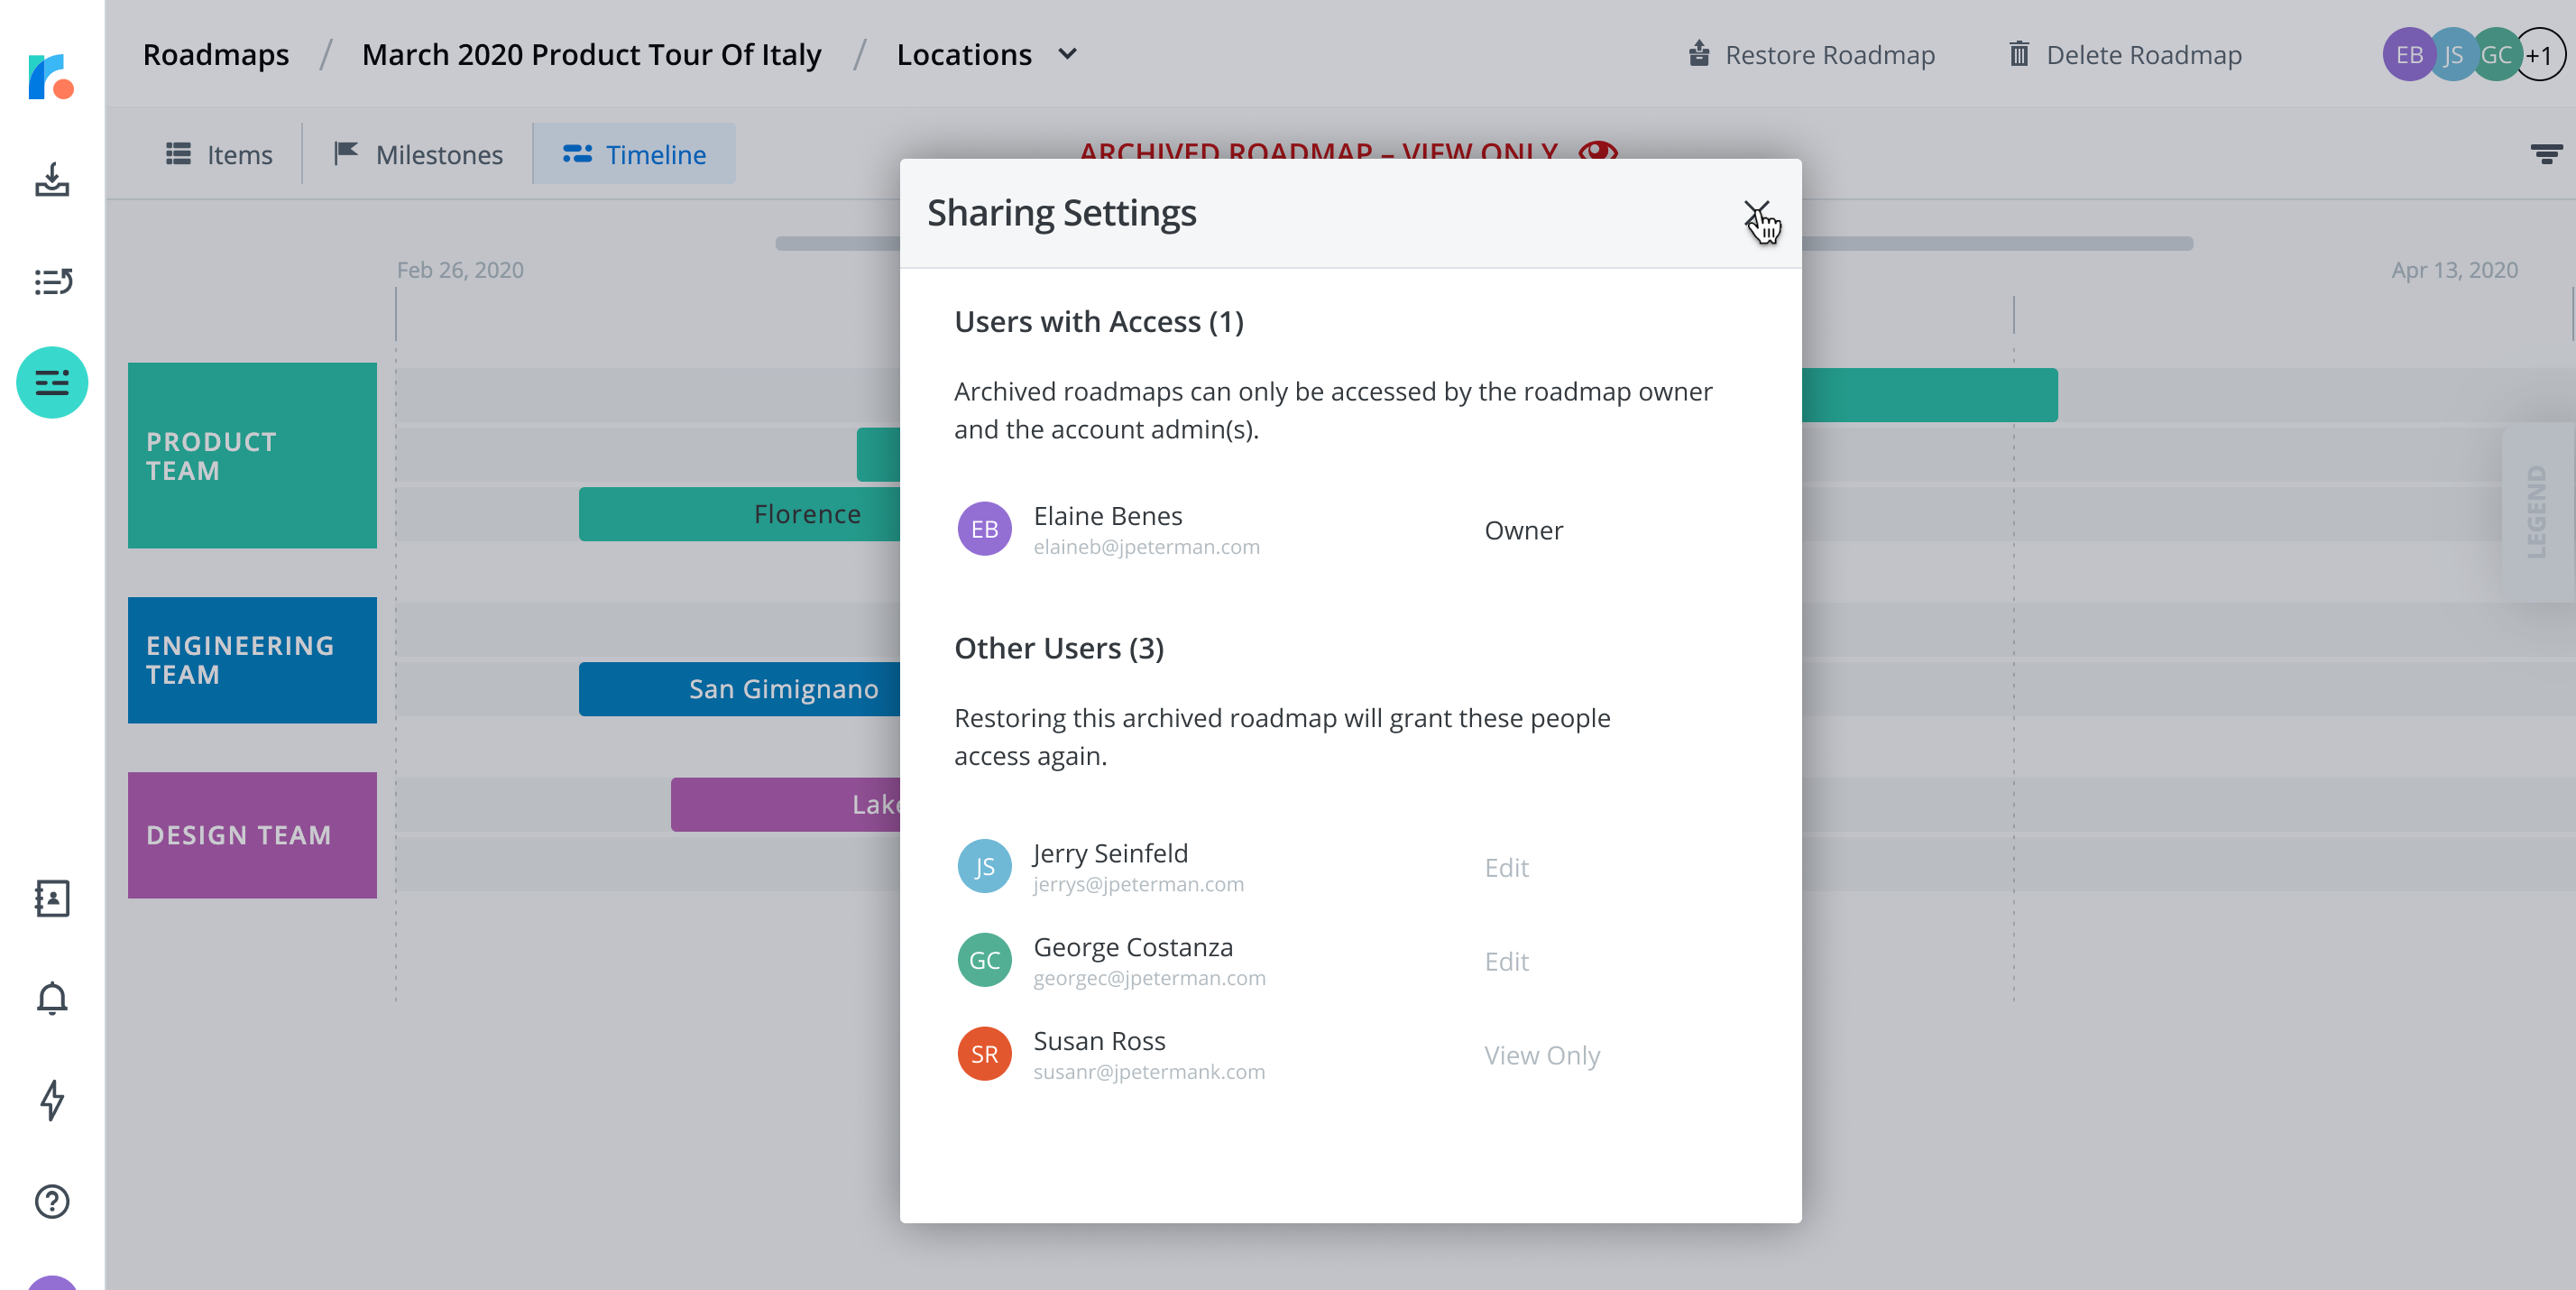This screenshot has height=1290, width=2576.
Task: Open the Roadmunk logo home icon
Action: [x=51, y=77]
